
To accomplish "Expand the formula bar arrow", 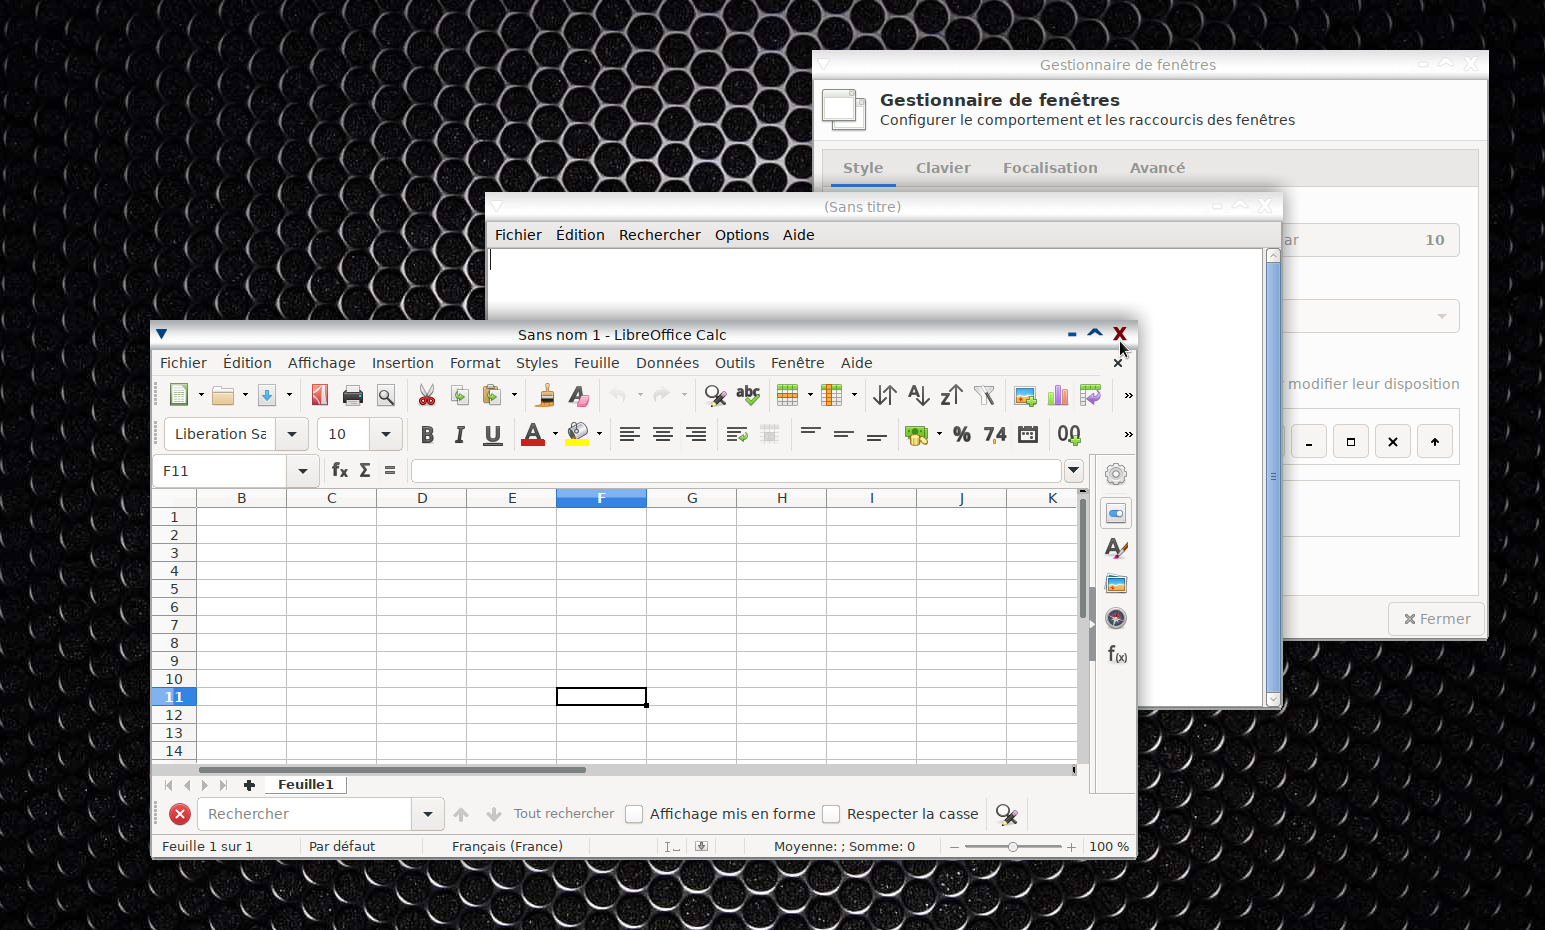I will (x=1074, y=470).
